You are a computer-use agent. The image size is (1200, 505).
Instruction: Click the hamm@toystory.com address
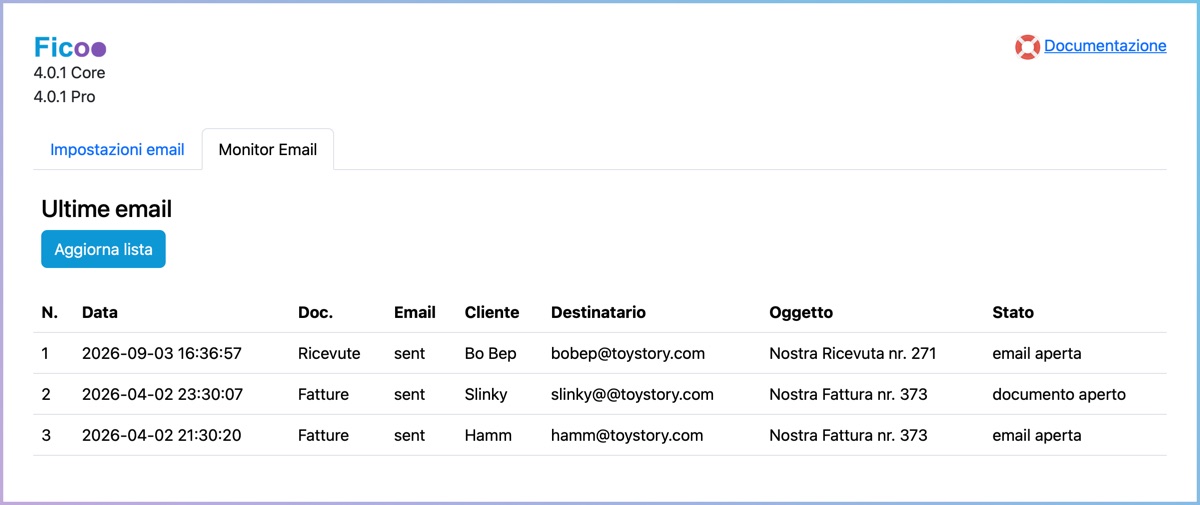tap(627, 435)
